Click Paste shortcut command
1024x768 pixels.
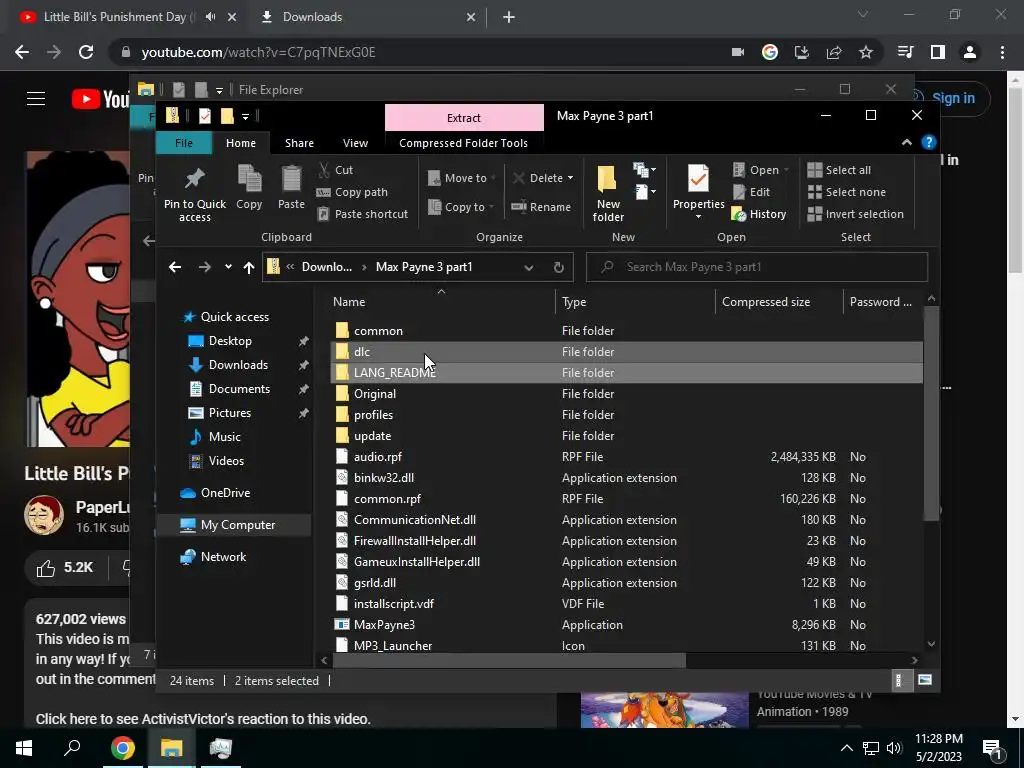(x=362, y=214)
